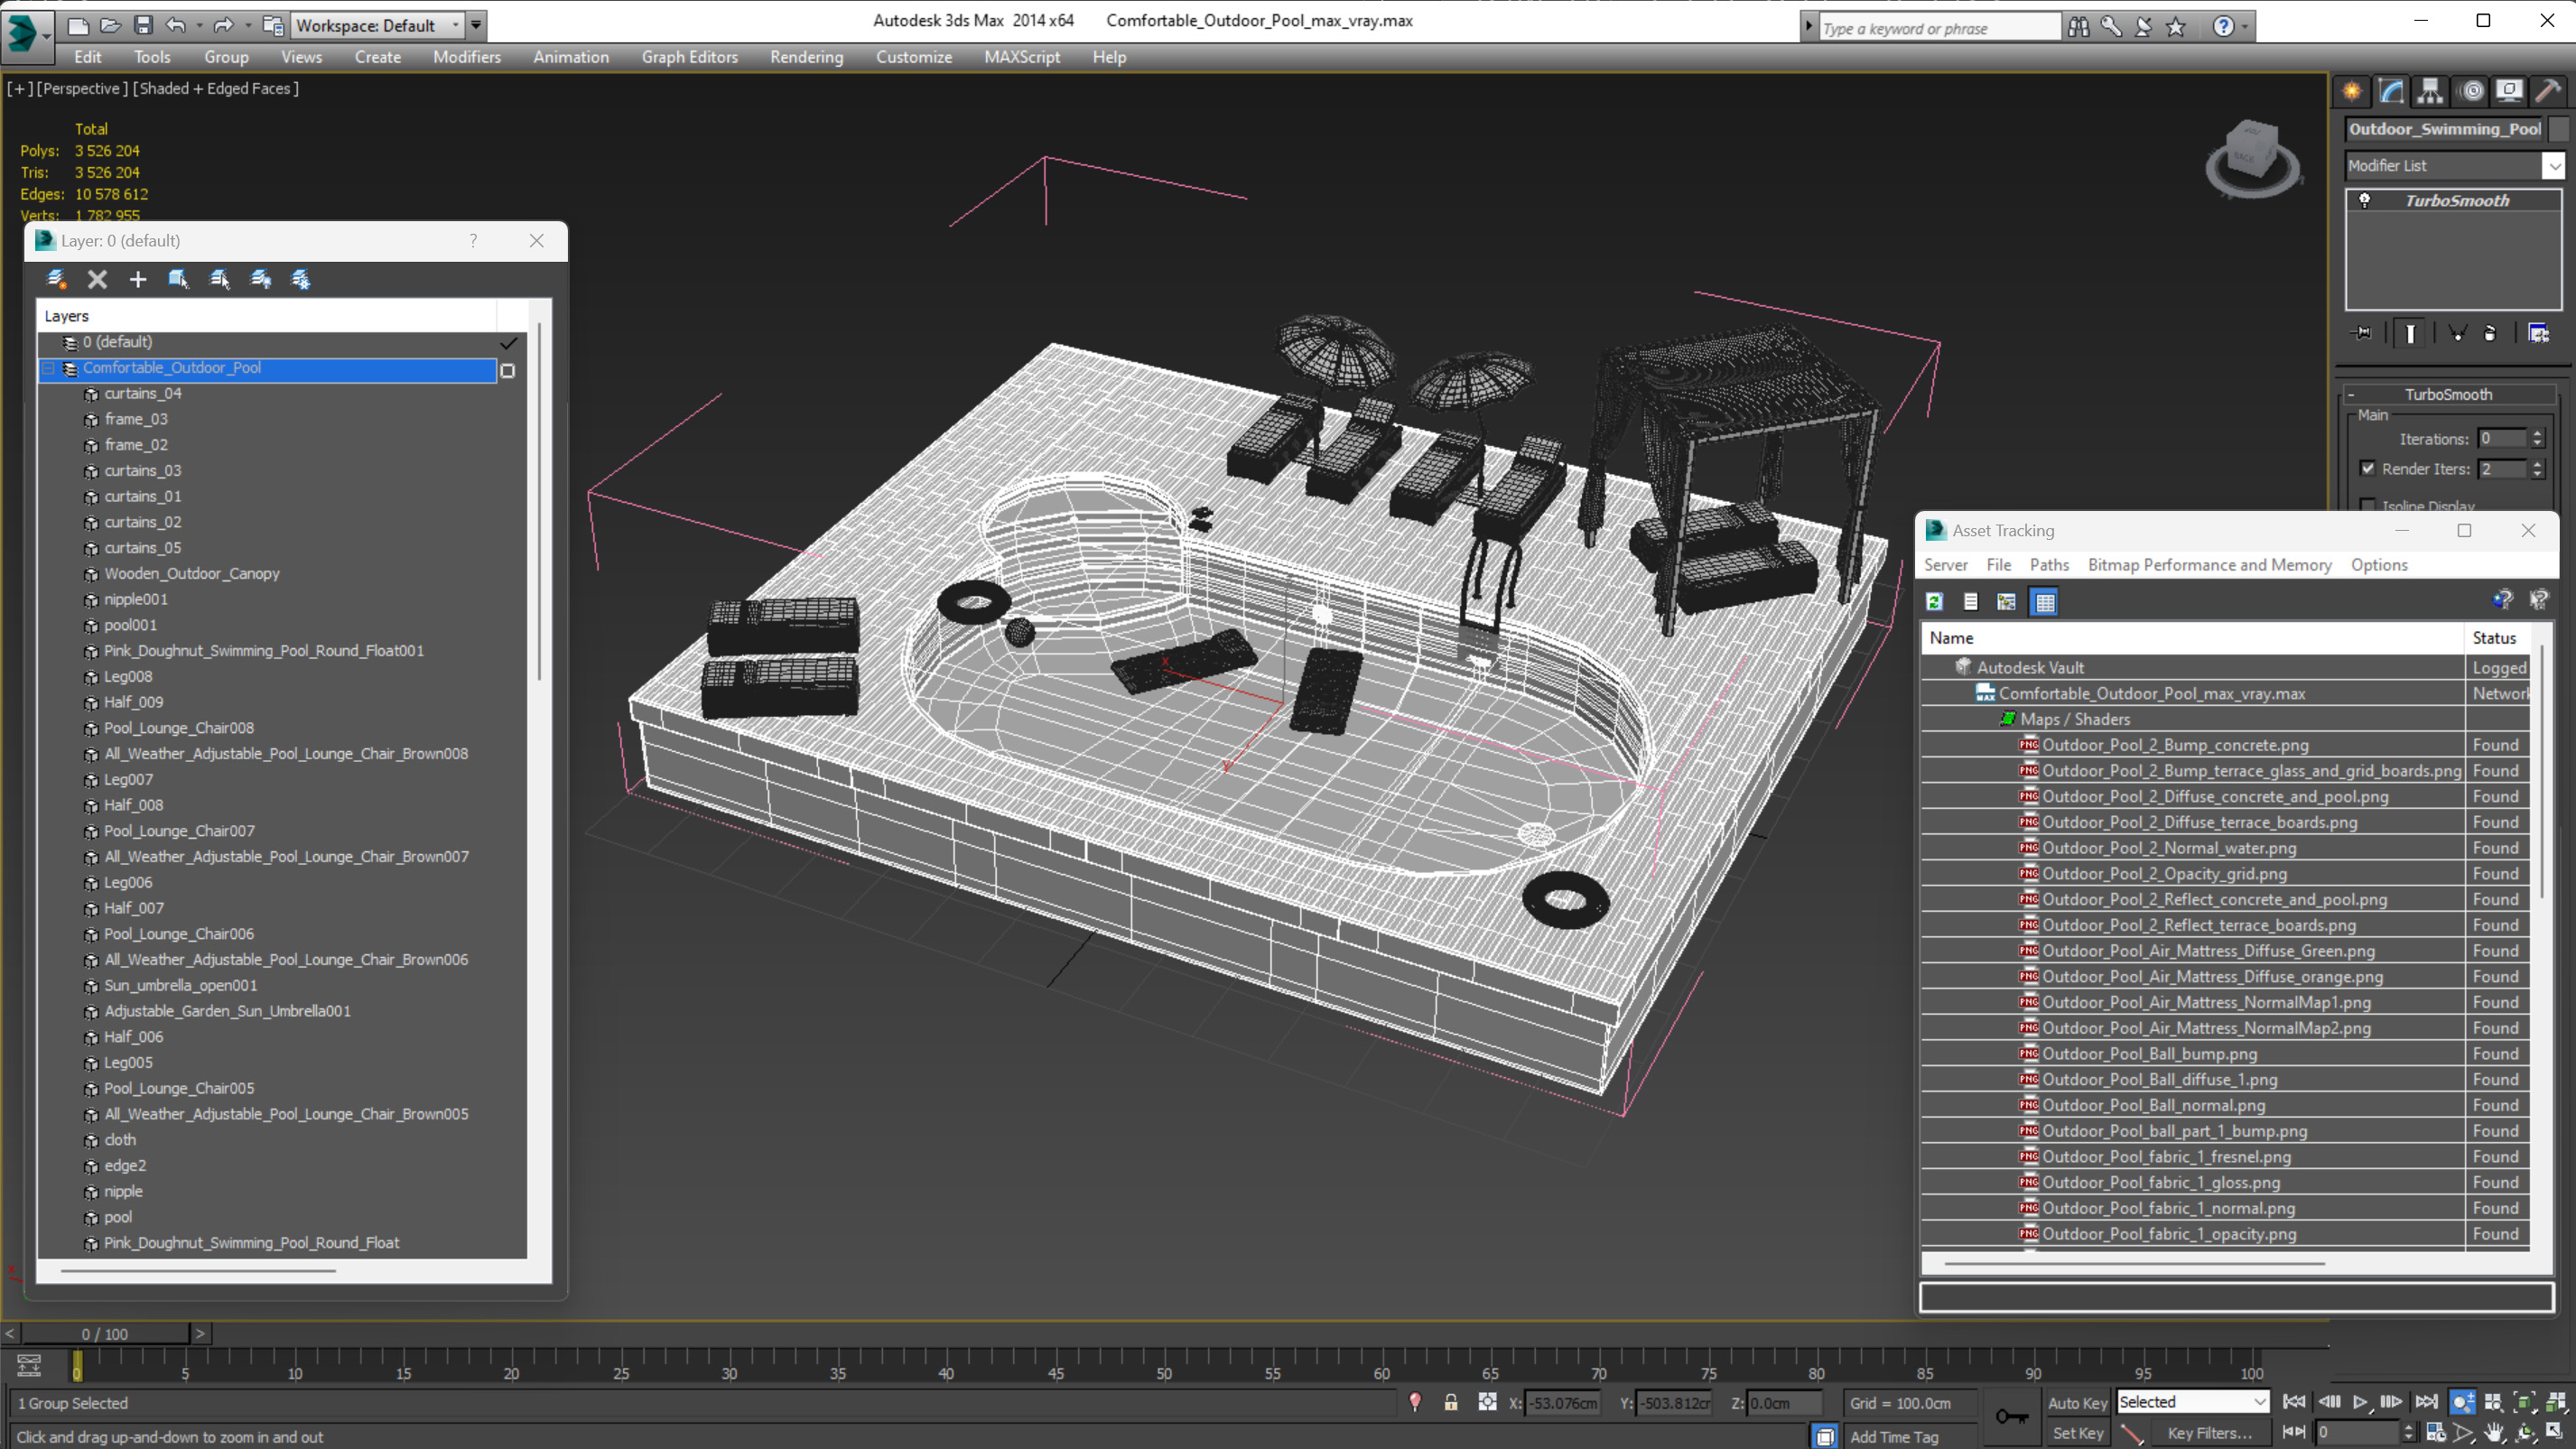The width and height of the screenshot is (2576, 1449).
Task: Click Maximize Viewport toggle icon
Action: (2554, 1433)
